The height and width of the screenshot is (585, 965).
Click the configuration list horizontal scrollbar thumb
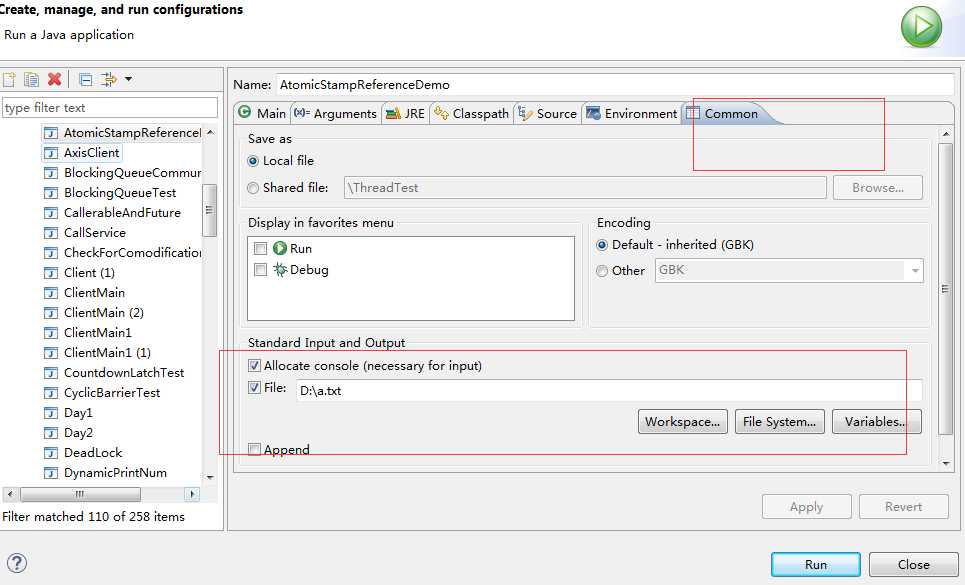coord(80,494)
